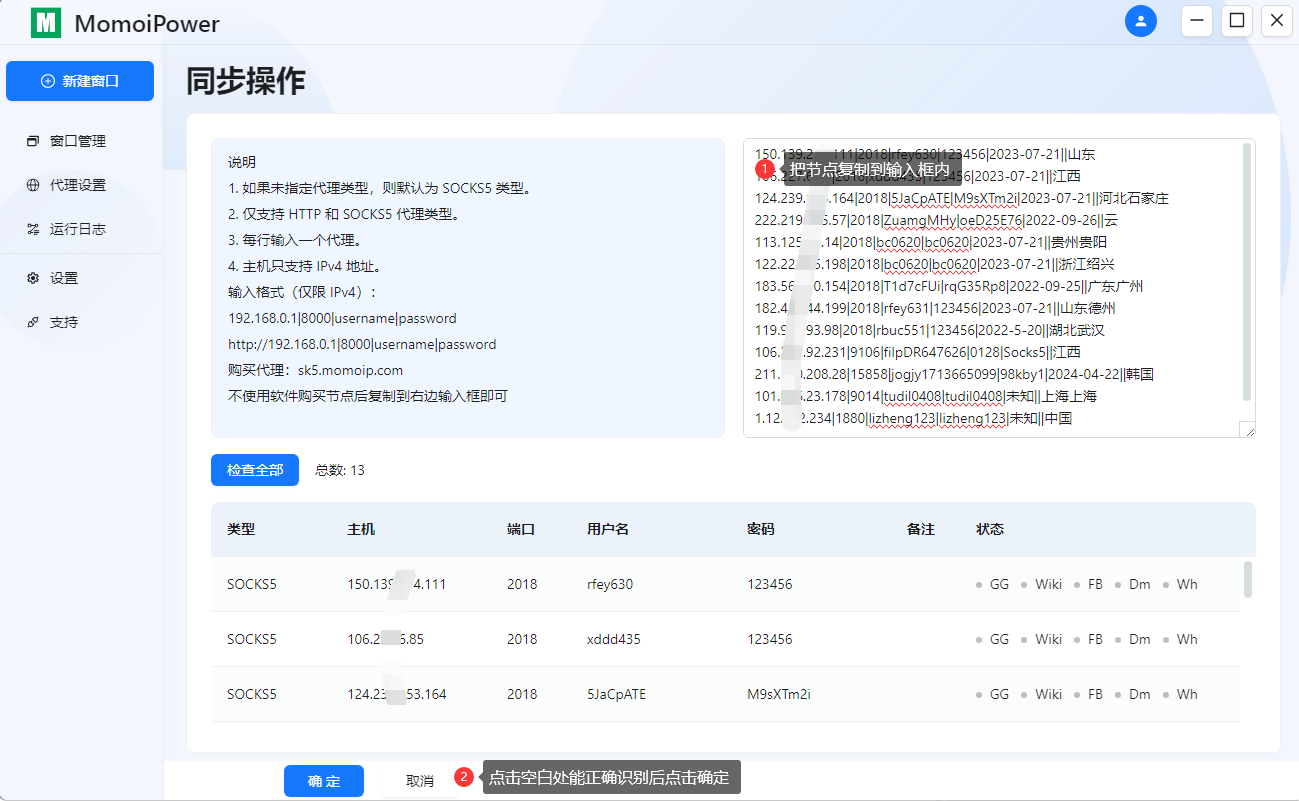Click the user account icon top right

(x=1141, y=21)
